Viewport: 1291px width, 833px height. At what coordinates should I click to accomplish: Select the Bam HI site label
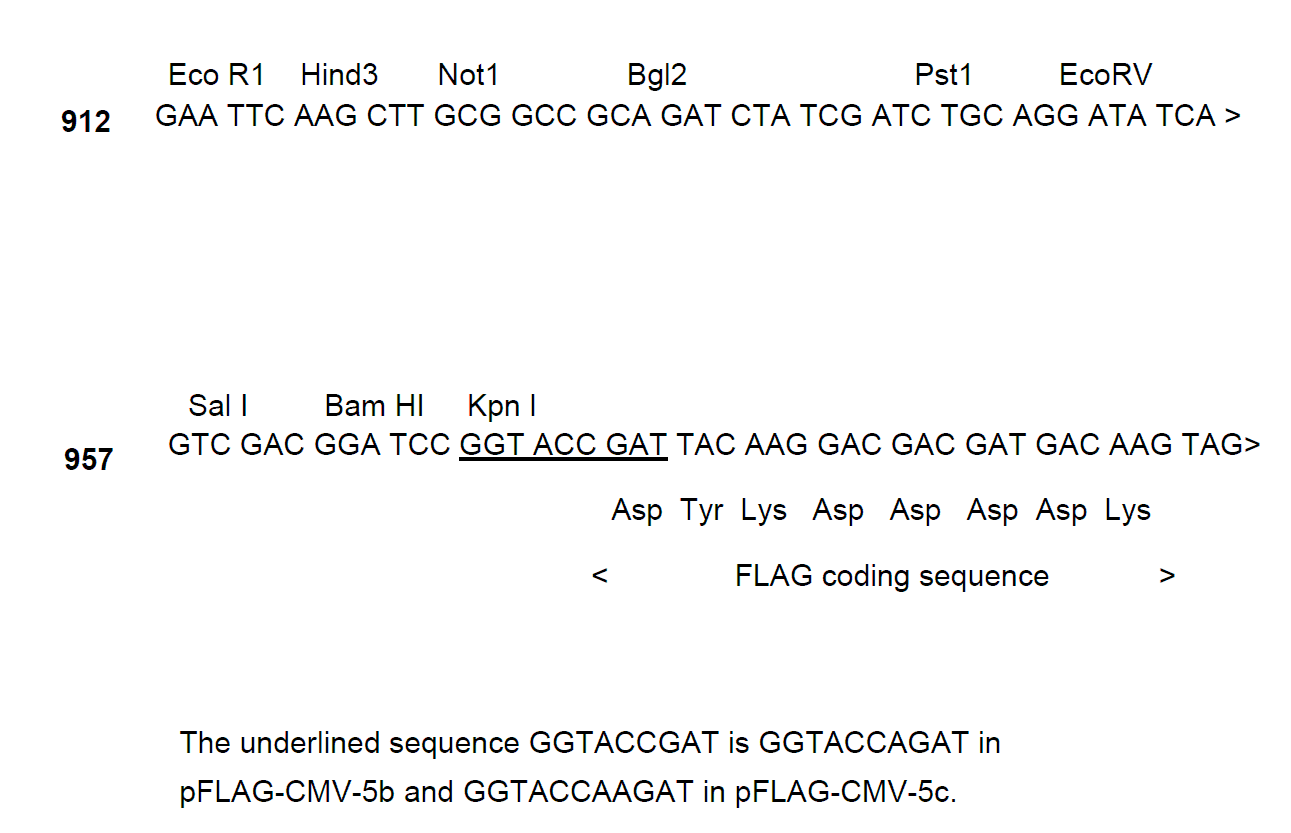[374, 406]
